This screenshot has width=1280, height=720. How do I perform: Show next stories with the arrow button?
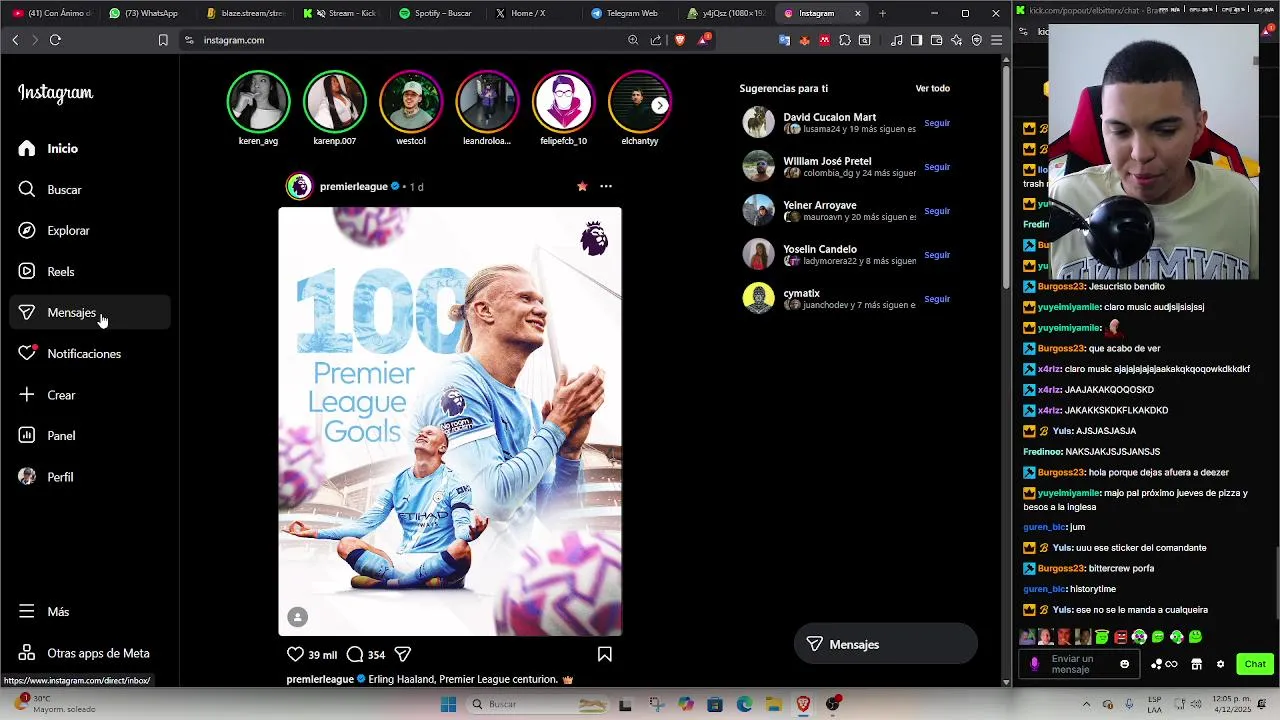[x=659, y=105]
